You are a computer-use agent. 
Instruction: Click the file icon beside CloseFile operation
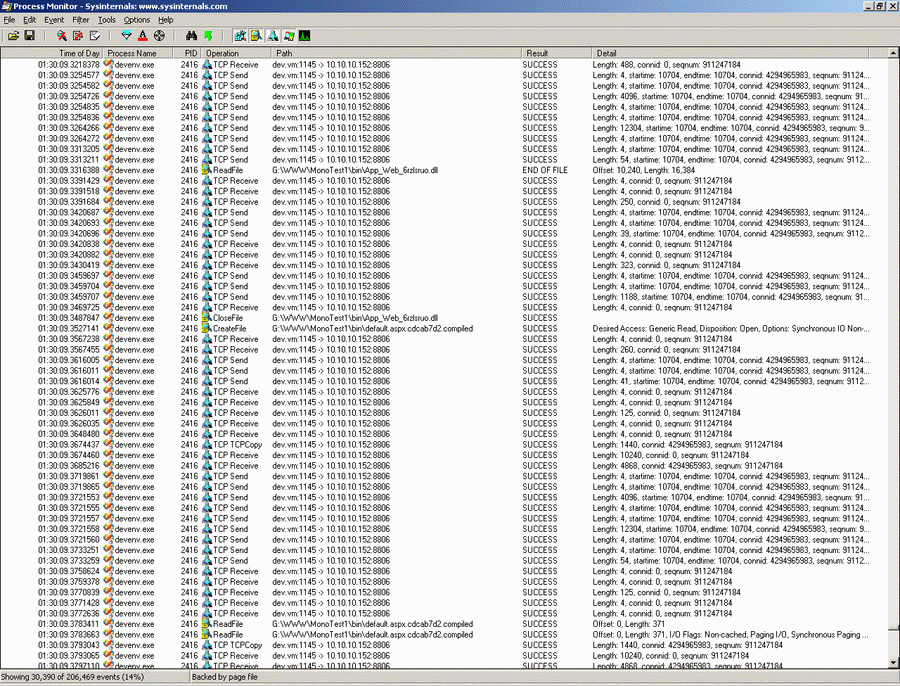tap(207, 318)
